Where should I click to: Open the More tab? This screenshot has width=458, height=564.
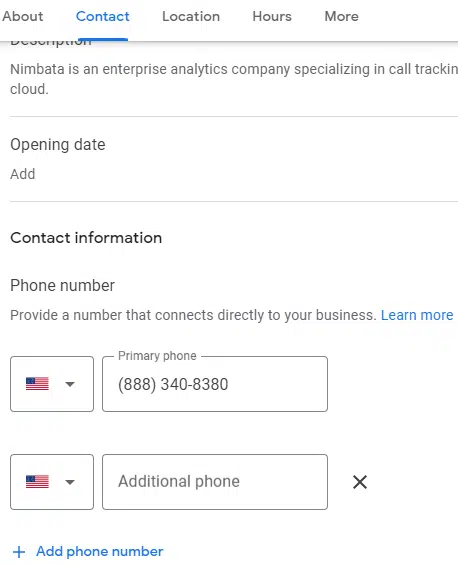pyautogui.click(x=341, y=16)
